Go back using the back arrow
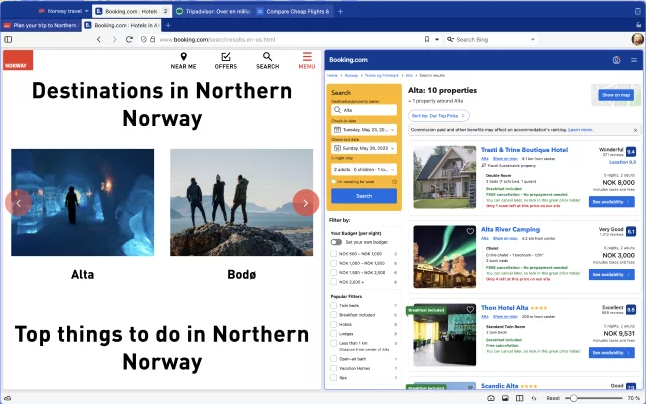The height and width of the screenshot is (404, 646). pos(98,40)
